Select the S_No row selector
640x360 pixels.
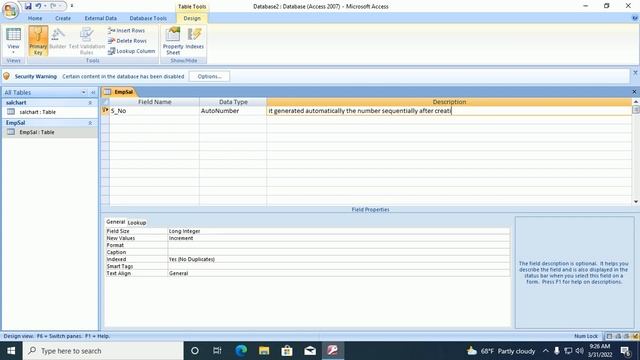[105, 111]
